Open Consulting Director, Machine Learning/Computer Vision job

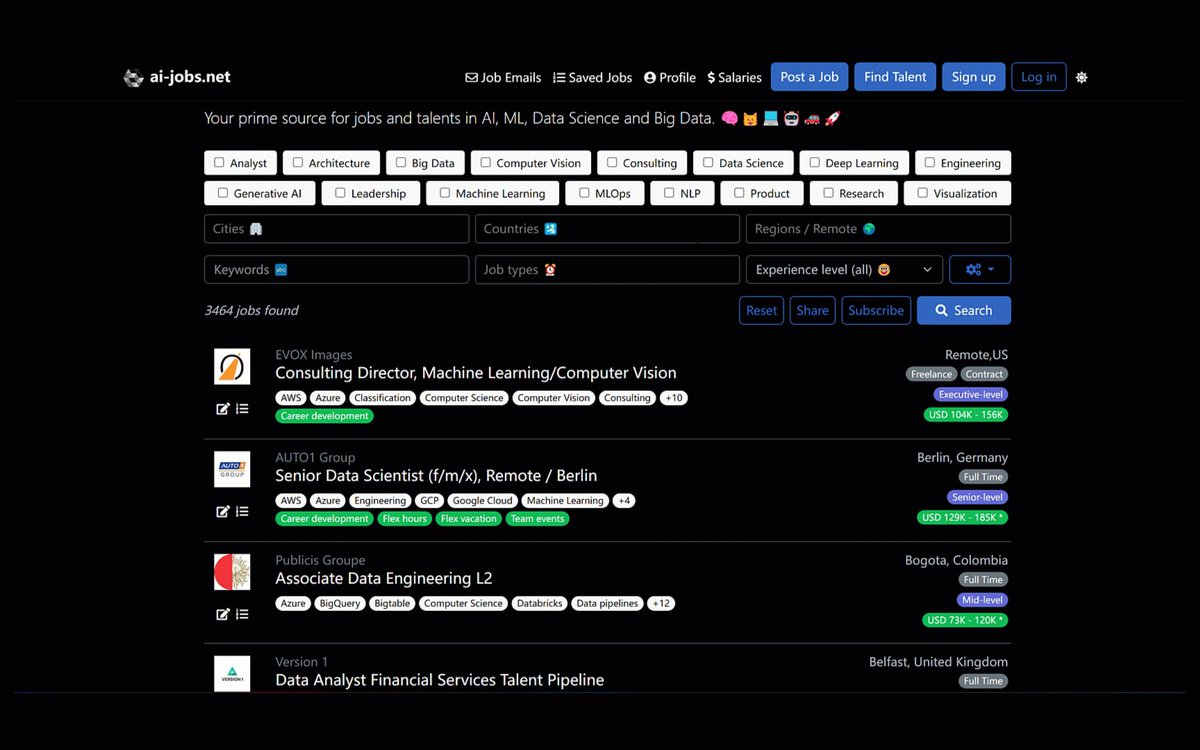476,373
